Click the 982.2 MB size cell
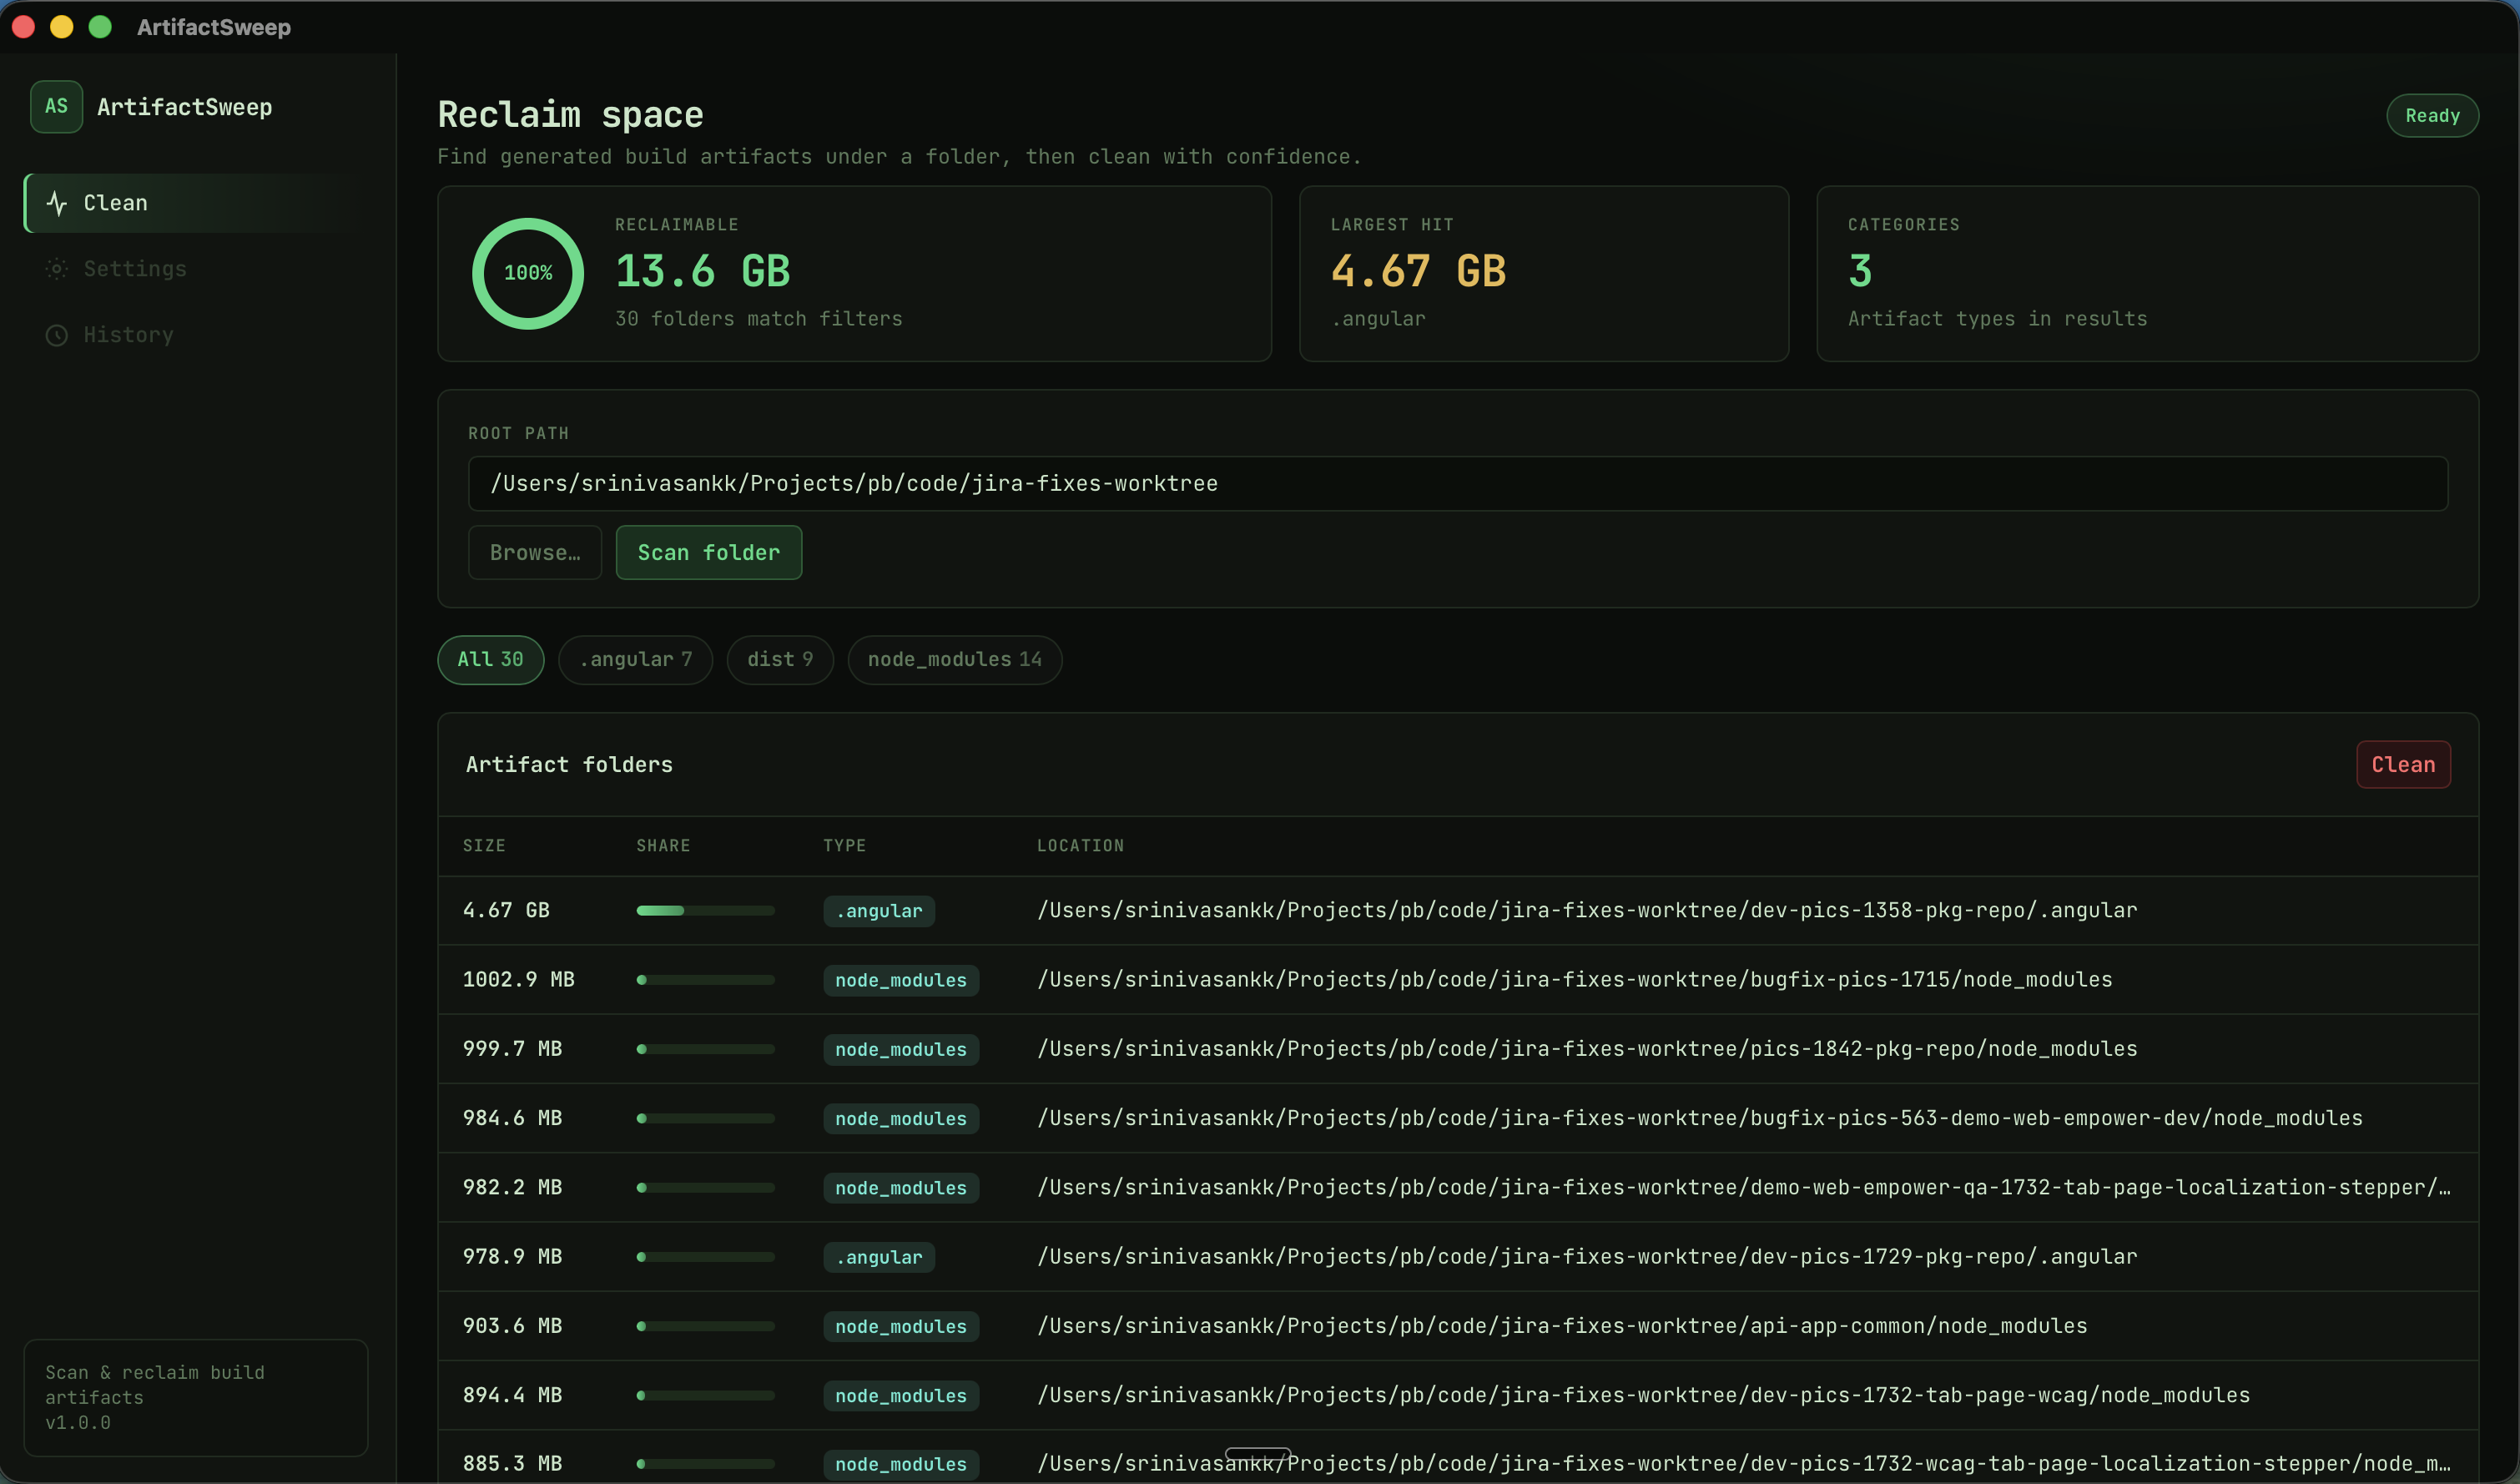Viewport: 2520px width, 1484px height. pyautogui.click(x=513, y=1188)
